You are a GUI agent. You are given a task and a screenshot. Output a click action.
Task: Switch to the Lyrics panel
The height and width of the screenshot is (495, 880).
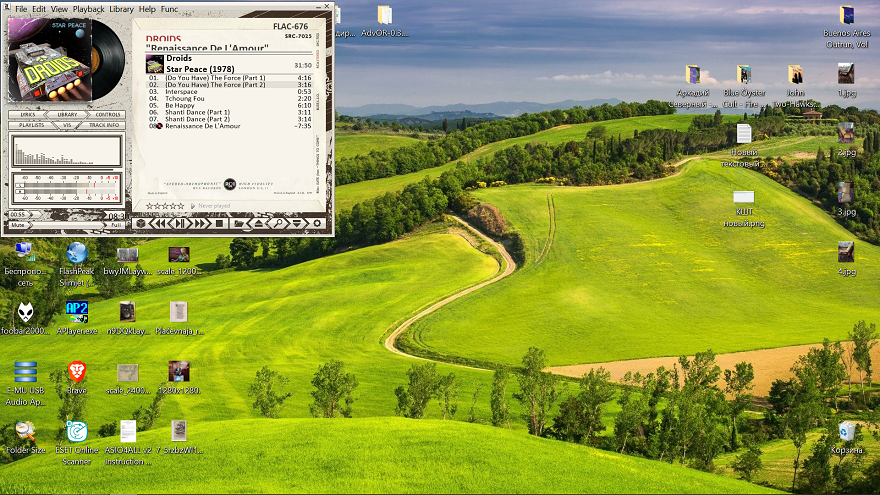(27, 115)
